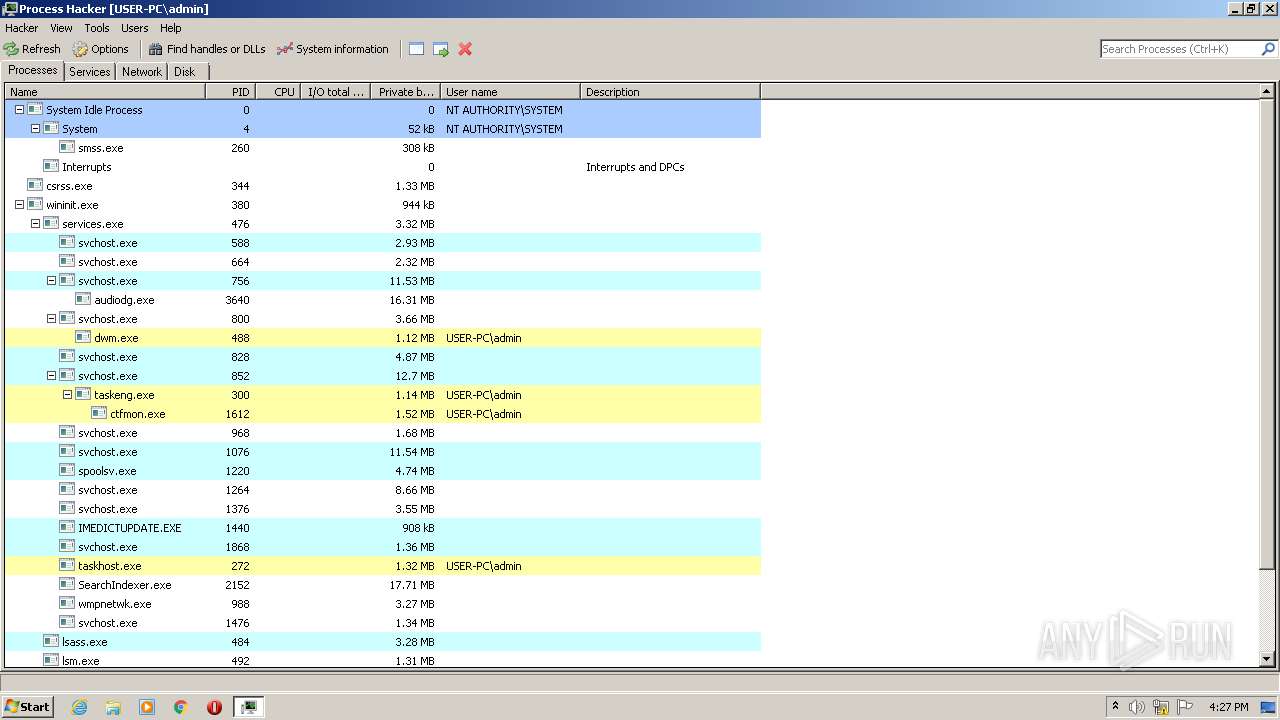The image size is (1280, 720).
Task: Click the Search Processes input field
Action: point(1180,49)
